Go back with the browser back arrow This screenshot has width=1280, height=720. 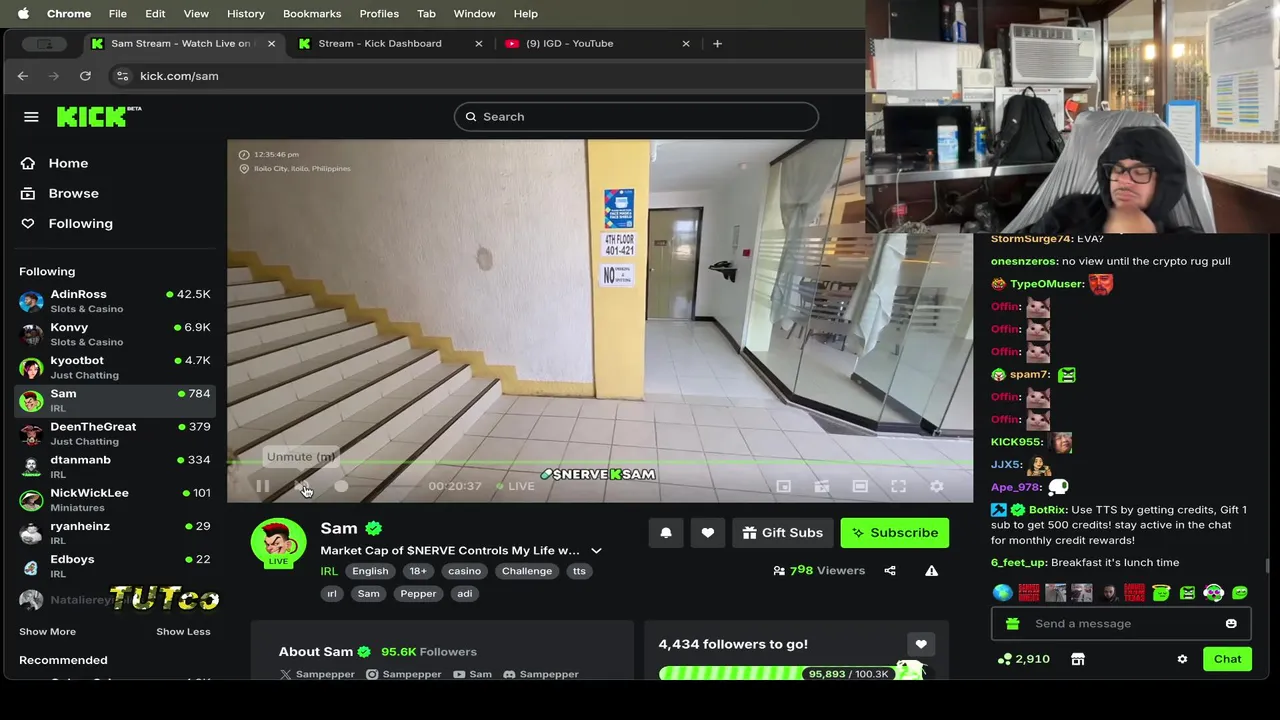click(23, 76)
